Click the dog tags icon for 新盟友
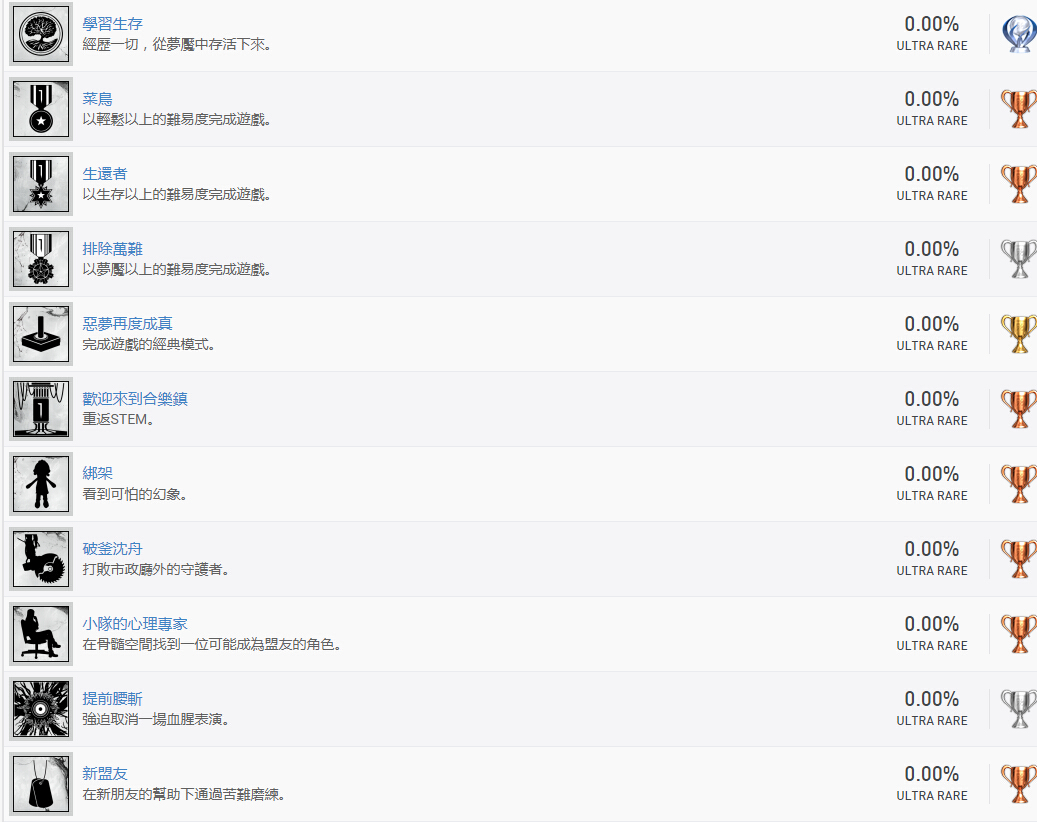 click(x=41, y=784)
